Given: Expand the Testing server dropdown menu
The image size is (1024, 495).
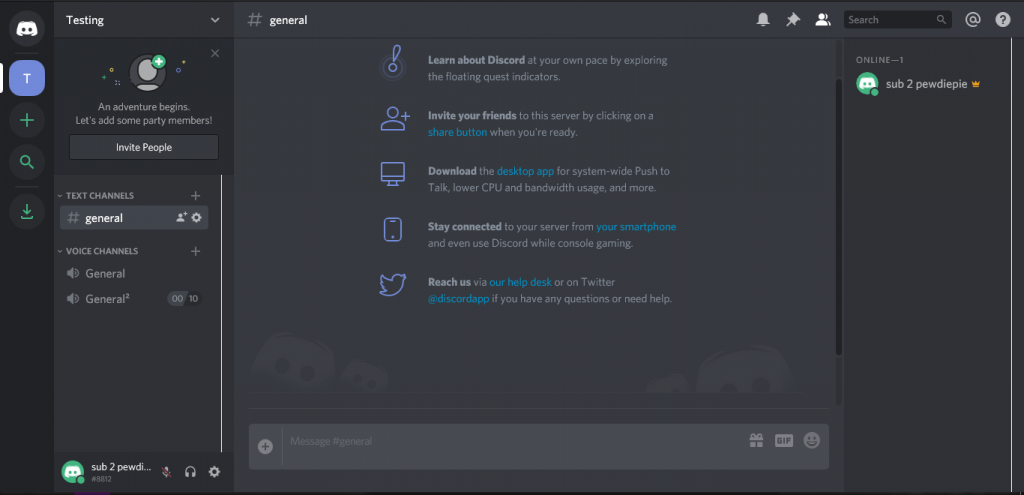Looking at the screenshot, I should point(215,20).
